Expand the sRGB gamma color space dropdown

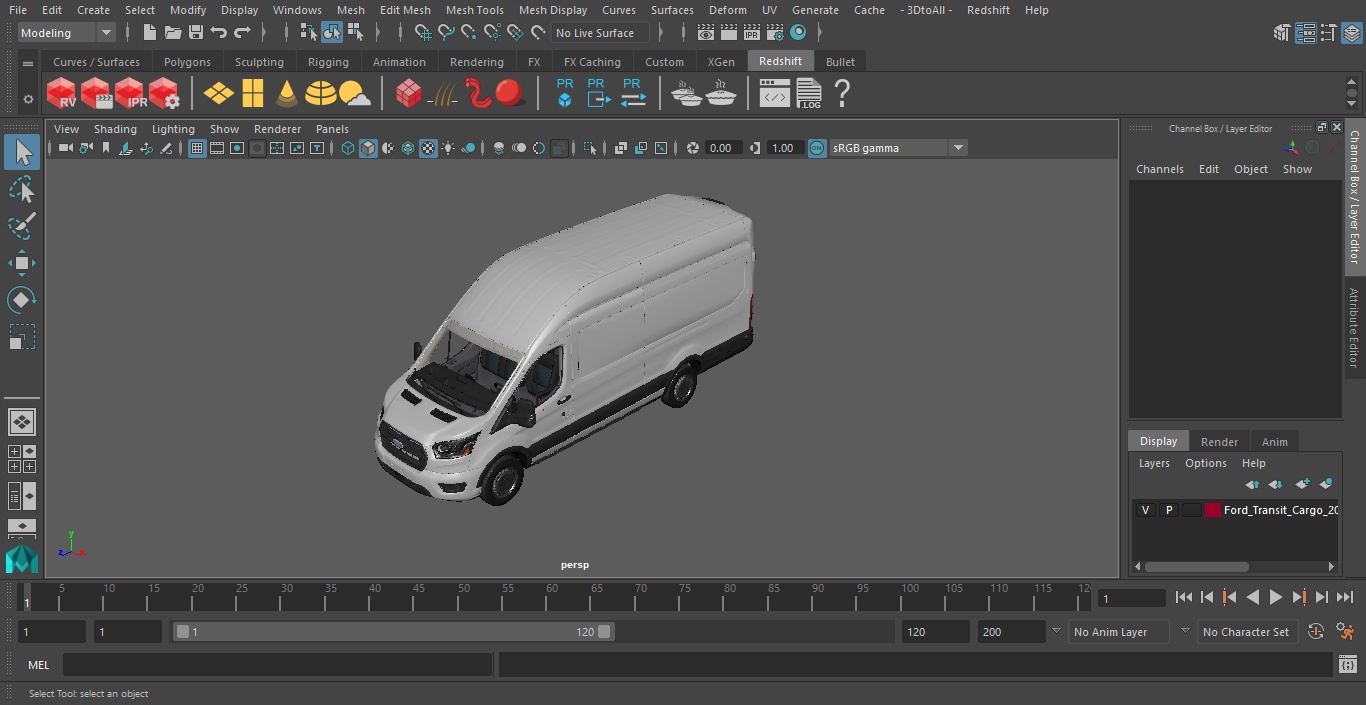click(957, 148)
